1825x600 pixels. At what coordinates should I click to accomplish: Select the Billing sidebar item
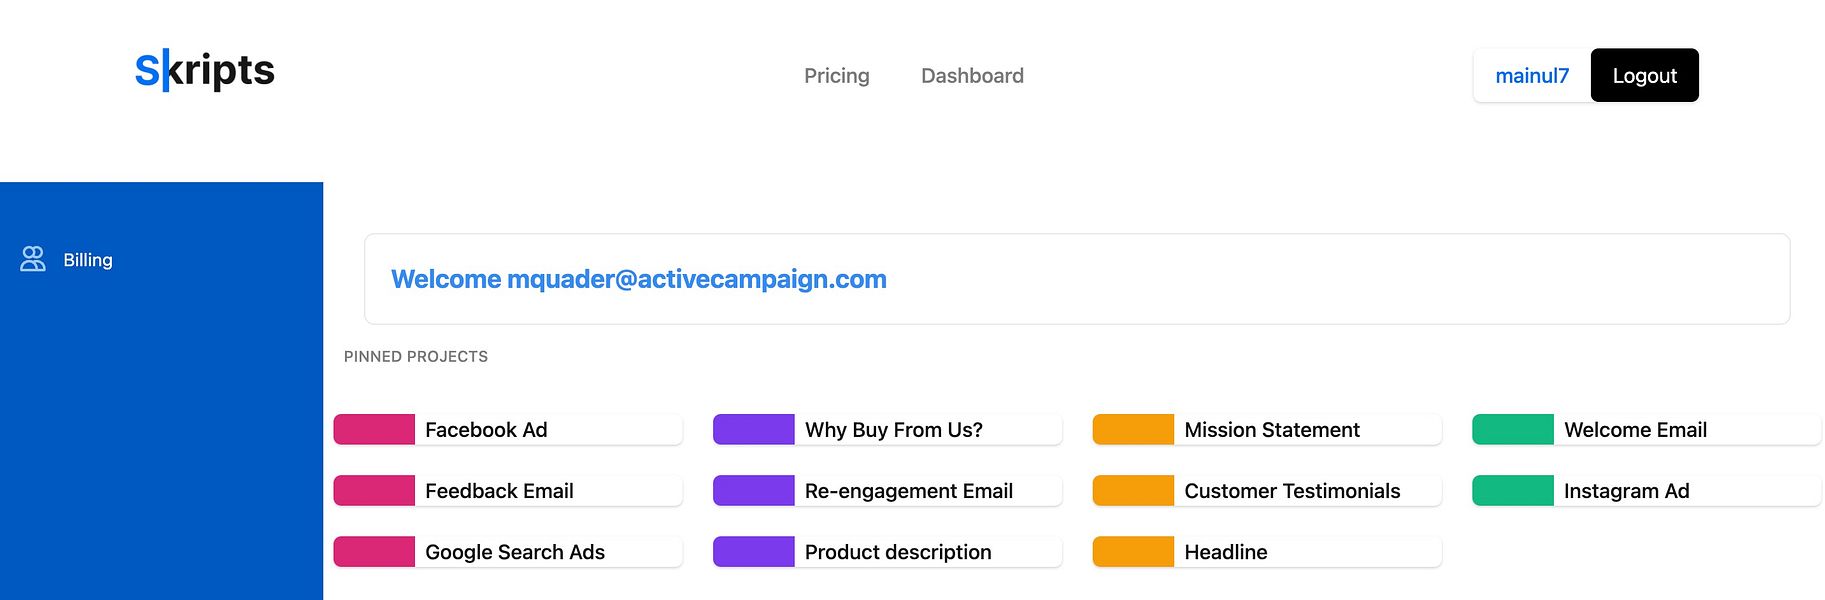click(x=88, y=260)
